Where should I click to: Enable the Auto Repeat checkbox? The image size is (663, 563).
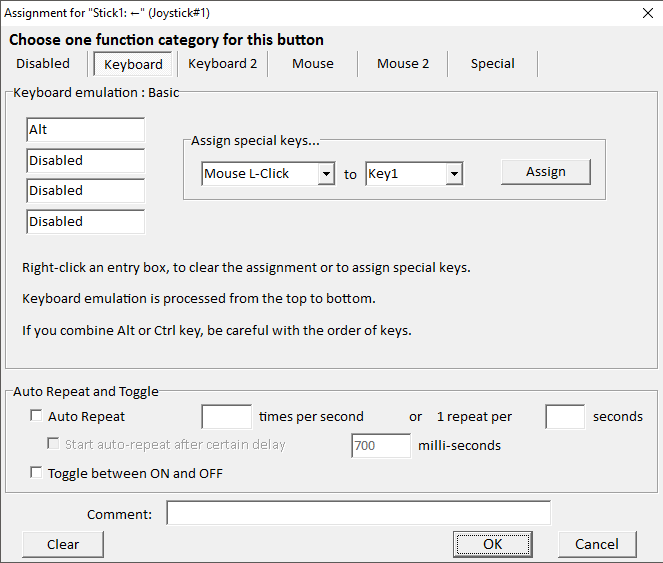click(x=37, y=417)
